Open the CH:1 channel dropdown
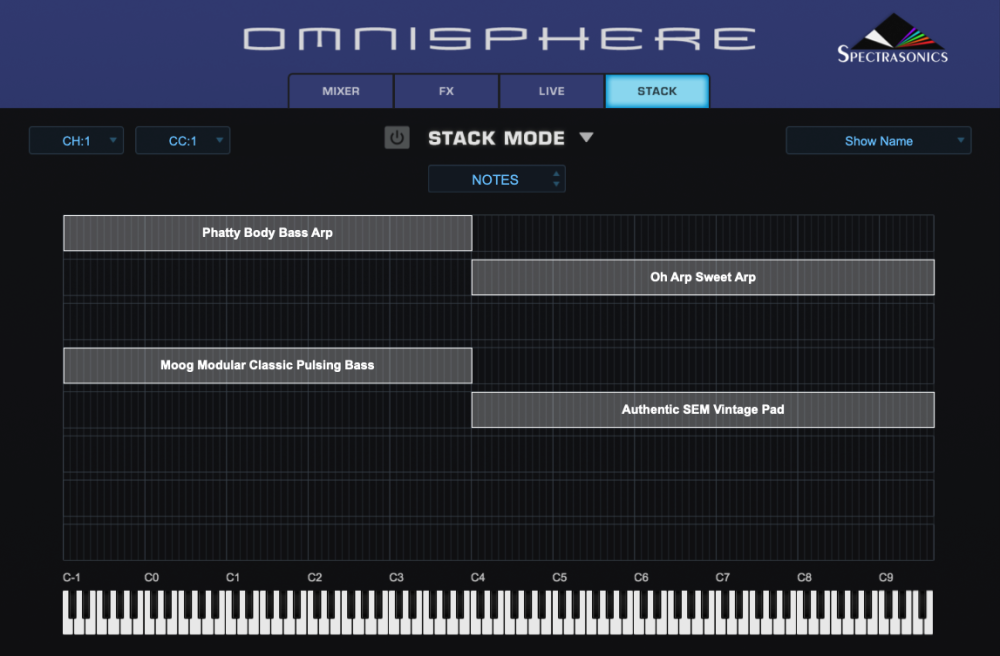This screenshot has width=1000, height=656. click(77, 140)
